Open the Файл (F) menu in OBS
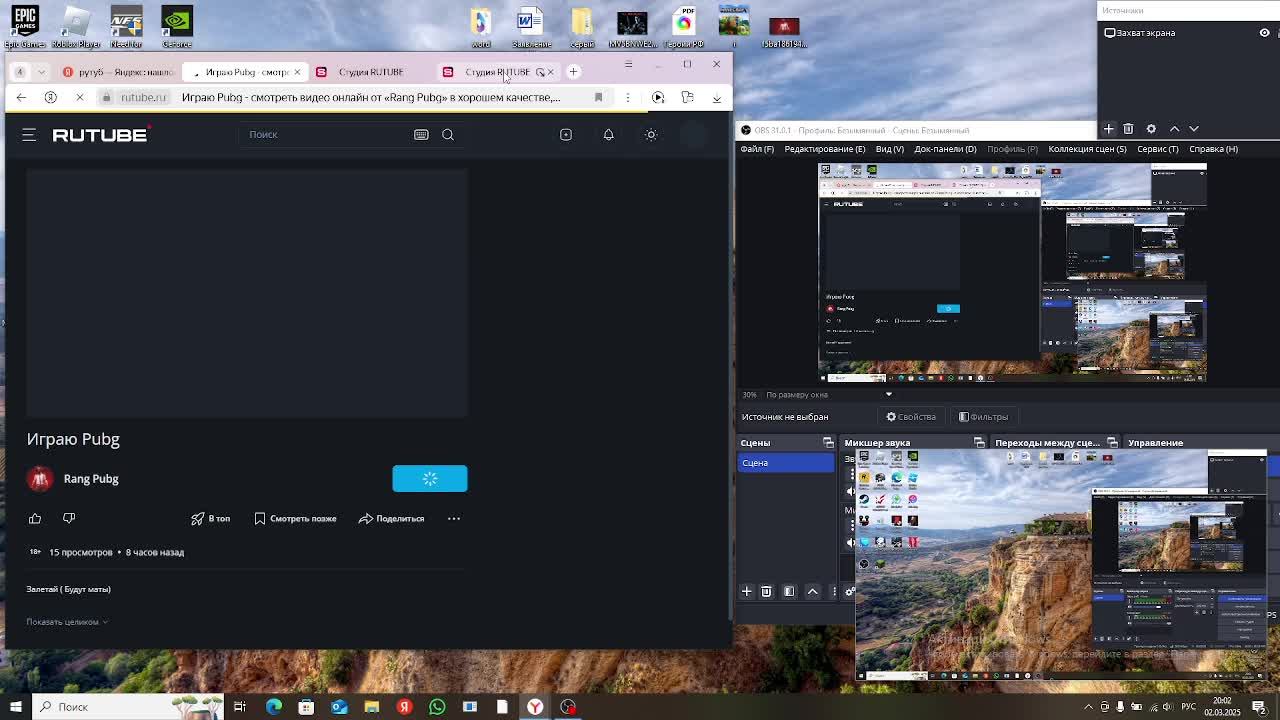Image resolution: width=1280 pixels, height=720 pixels. 757,149
